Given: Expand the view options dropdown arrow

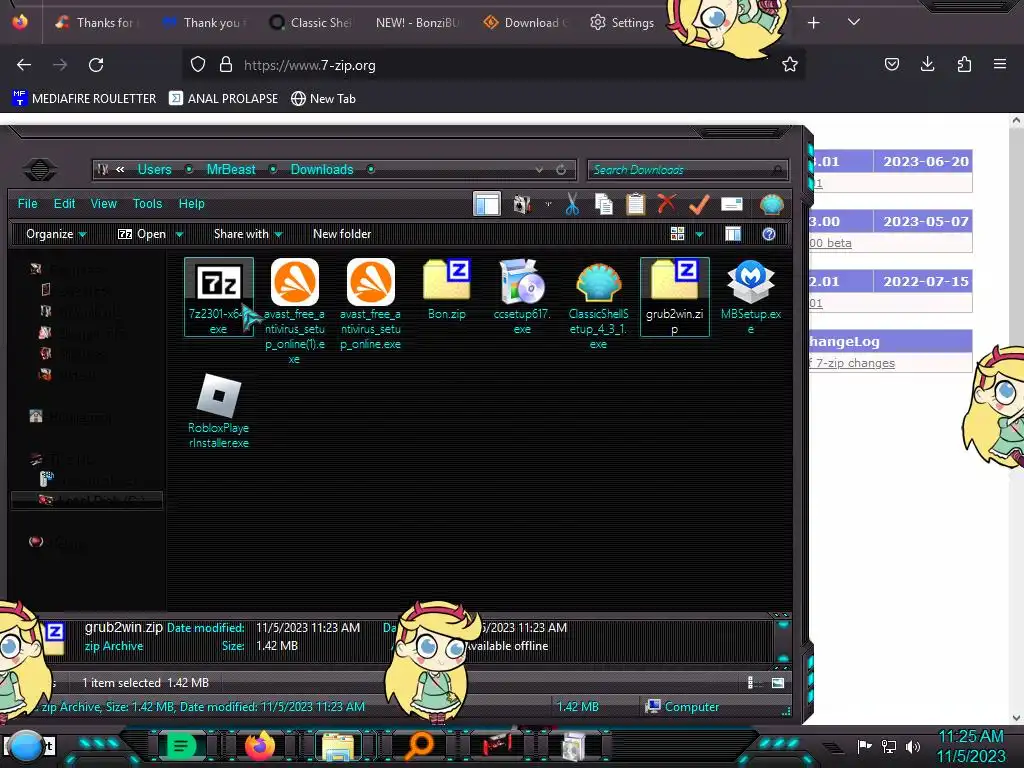Looking at the screenshot, I should coord(699,234).
